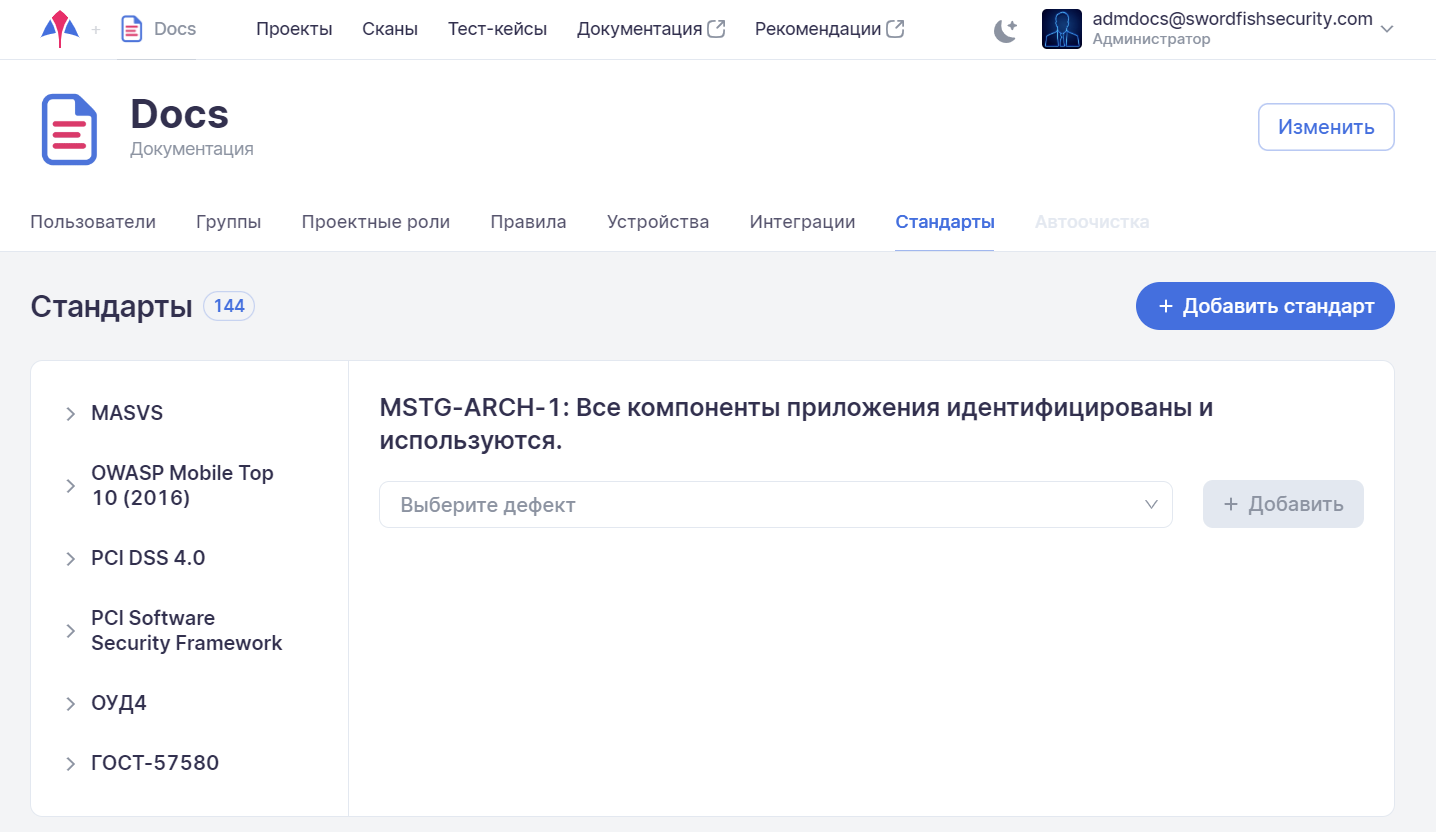Click the large Docs organization icon
The height and width of the screenshot is (832, 1436).
[x=69, y=129]
